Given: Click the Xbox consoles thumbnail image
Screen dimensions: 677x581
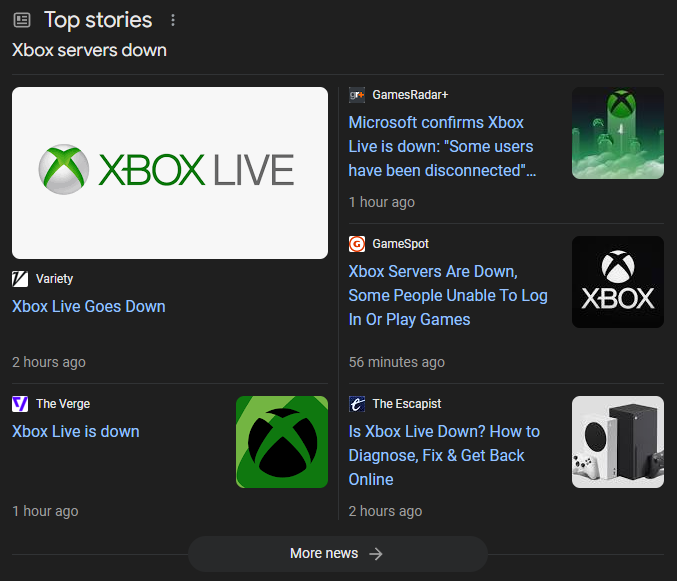Looking at the screenshot, I should click(x=618, y=442).
